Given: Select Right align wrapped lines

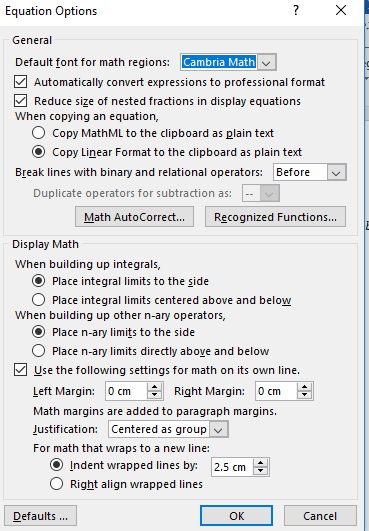Looking at the screenshot, I should 57,484.
